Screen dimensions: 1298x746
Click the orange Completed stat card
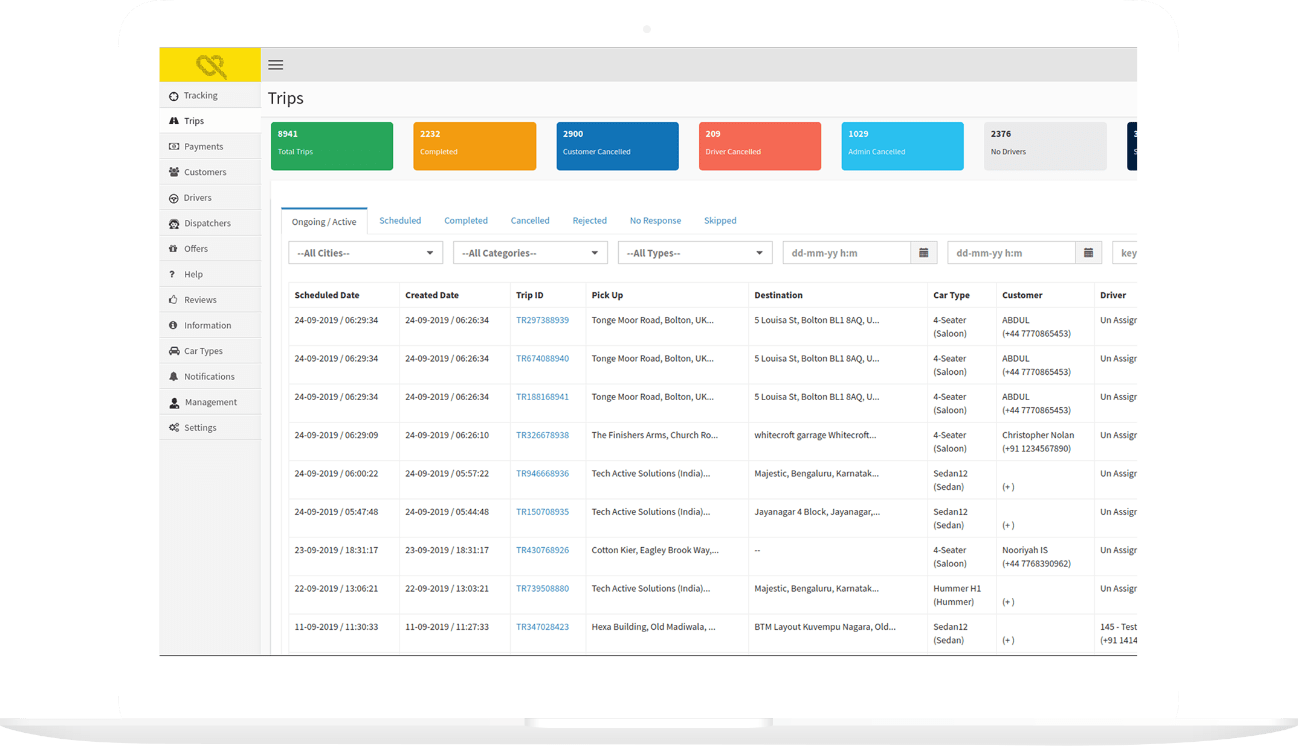(x=475, y=146)
